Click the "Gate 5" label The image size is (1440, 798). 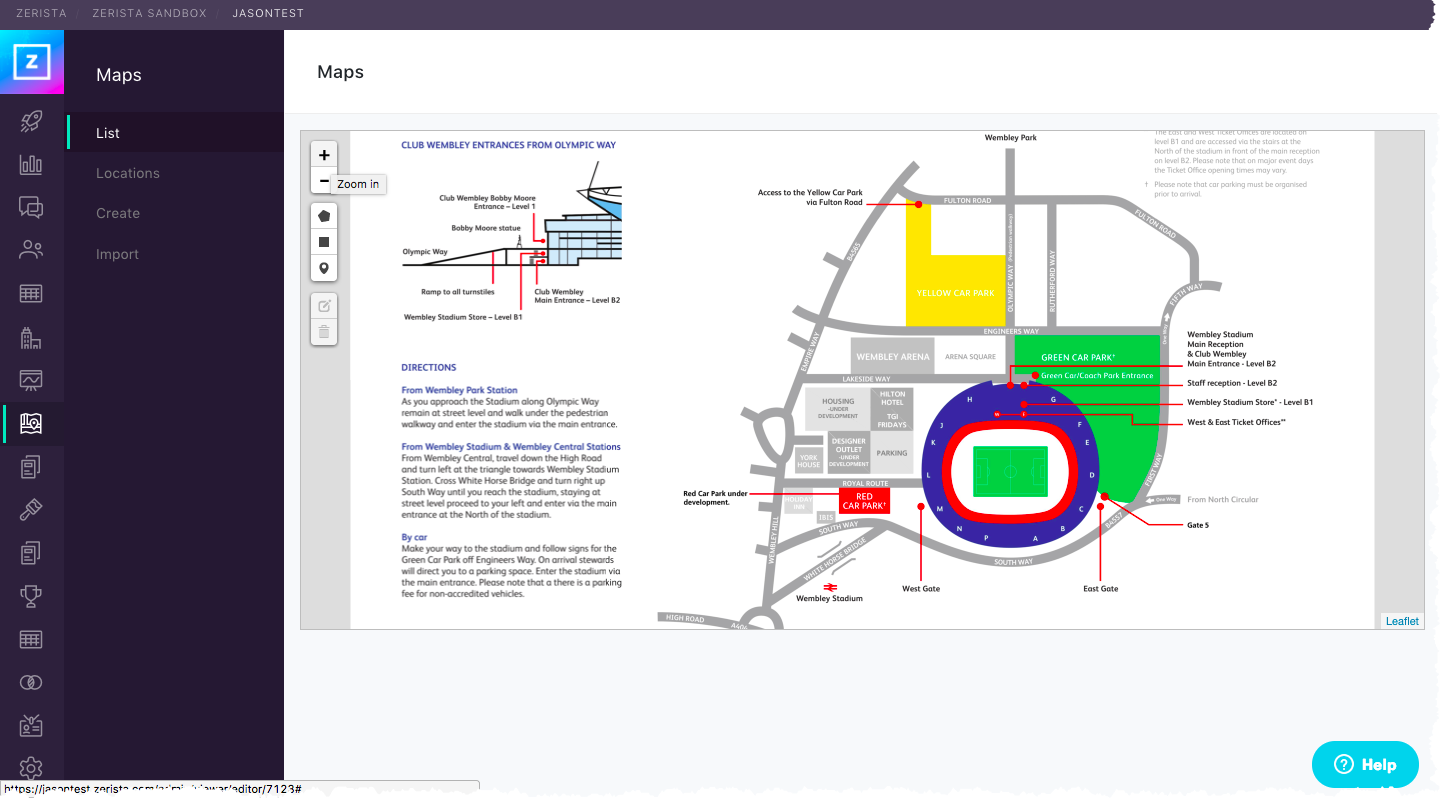coord(1197,525)
